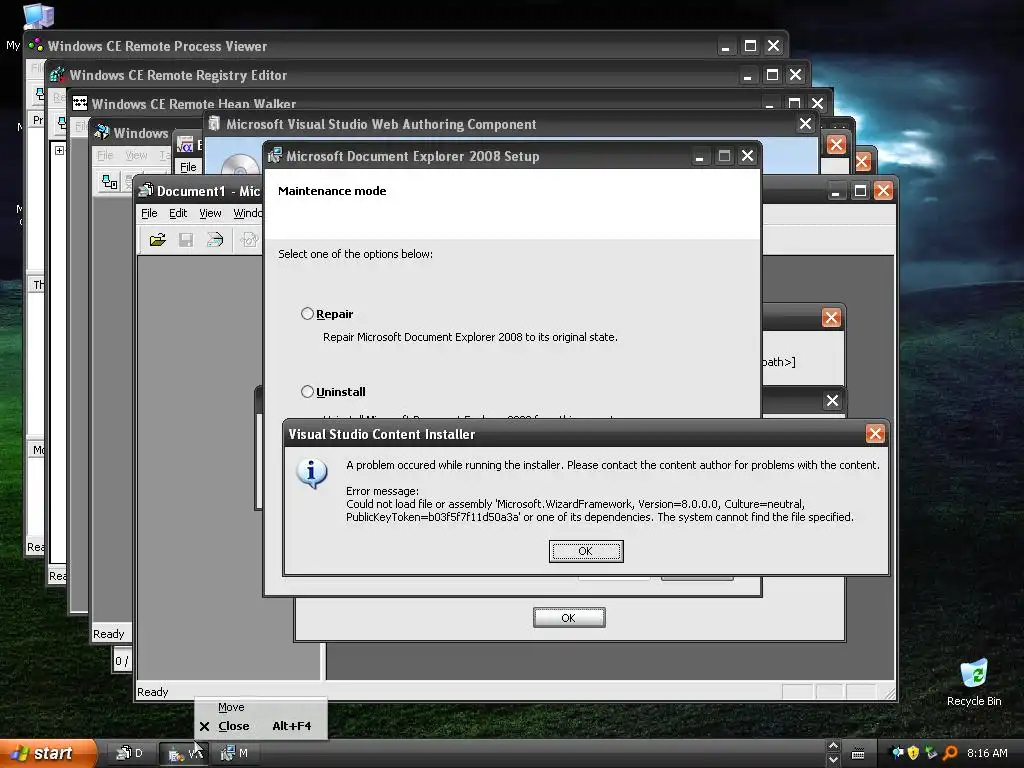This screenshot has width=1024, height=768.
Task: Click the Document1 window title icon
Action: pyautogui.click(x=146, y=191)
